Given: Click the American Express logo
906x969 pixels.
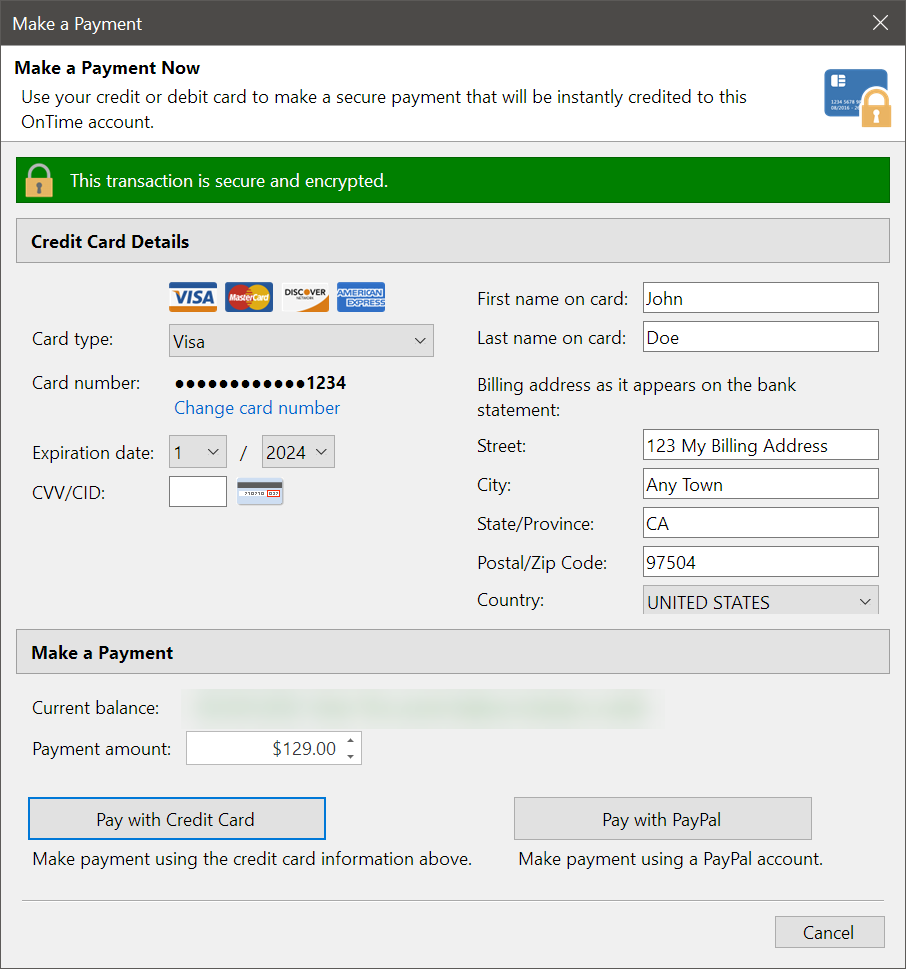Looking at the screenshot, I should (361, 297).
